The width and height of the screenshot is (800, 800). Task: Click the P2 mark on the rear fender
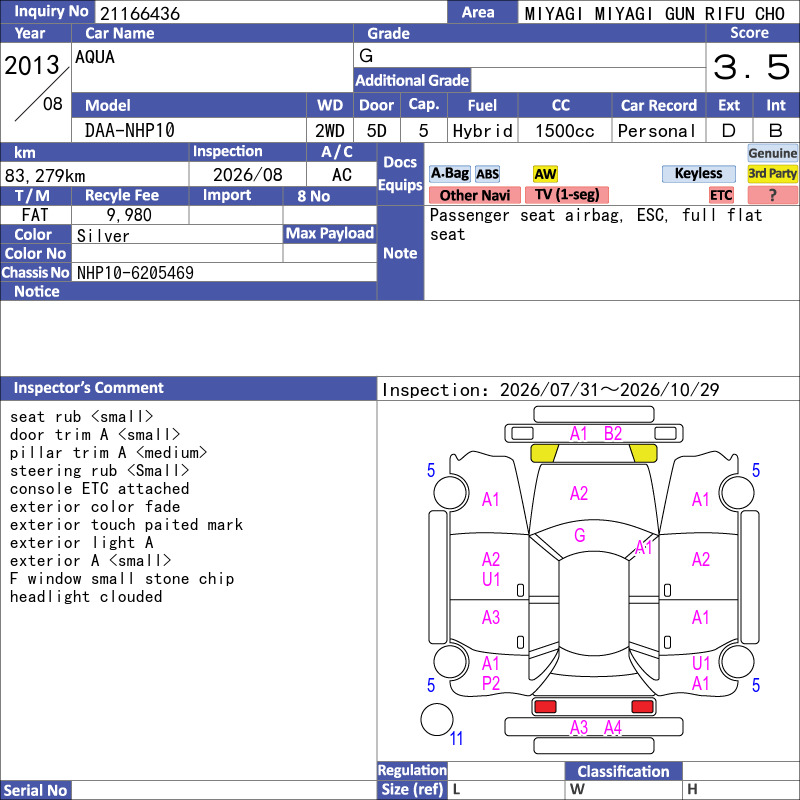point(491,683)
